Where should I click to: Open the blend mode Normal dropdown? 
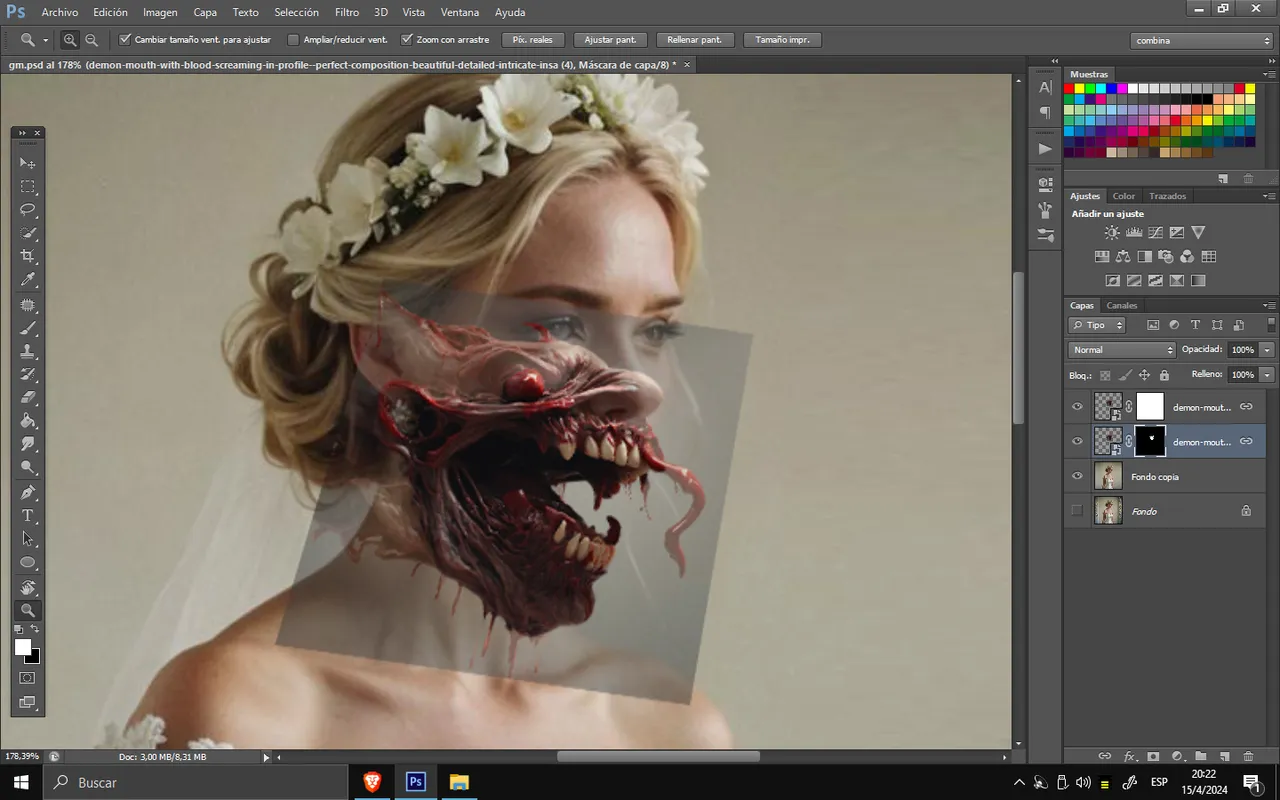[x=1122, y=350]
